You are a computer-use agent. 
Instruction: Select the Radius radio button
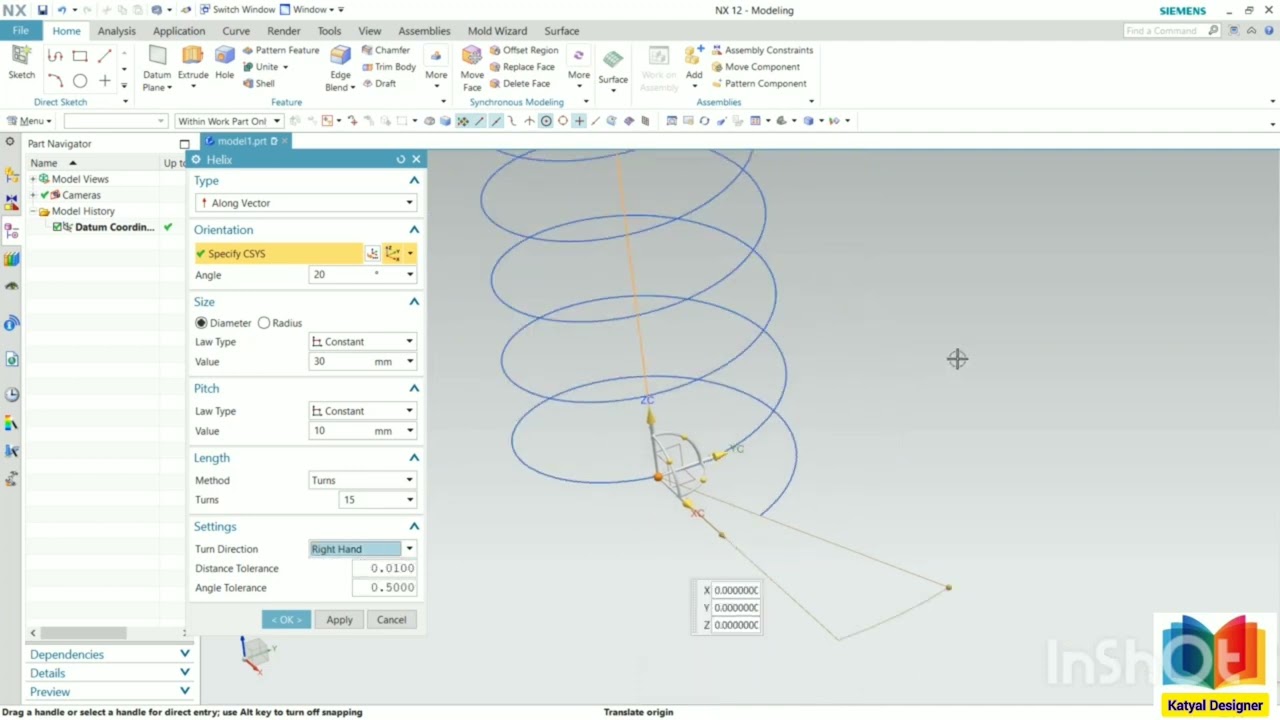[x=264, y=323]
